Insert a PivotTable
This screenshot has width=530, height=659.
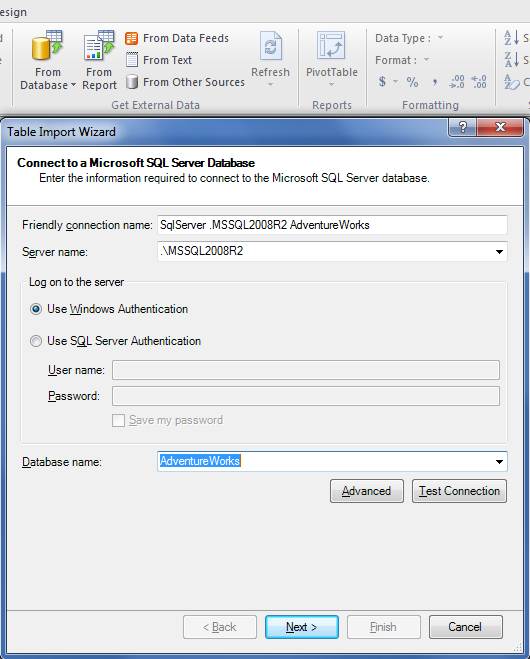[x=332, y=59]
